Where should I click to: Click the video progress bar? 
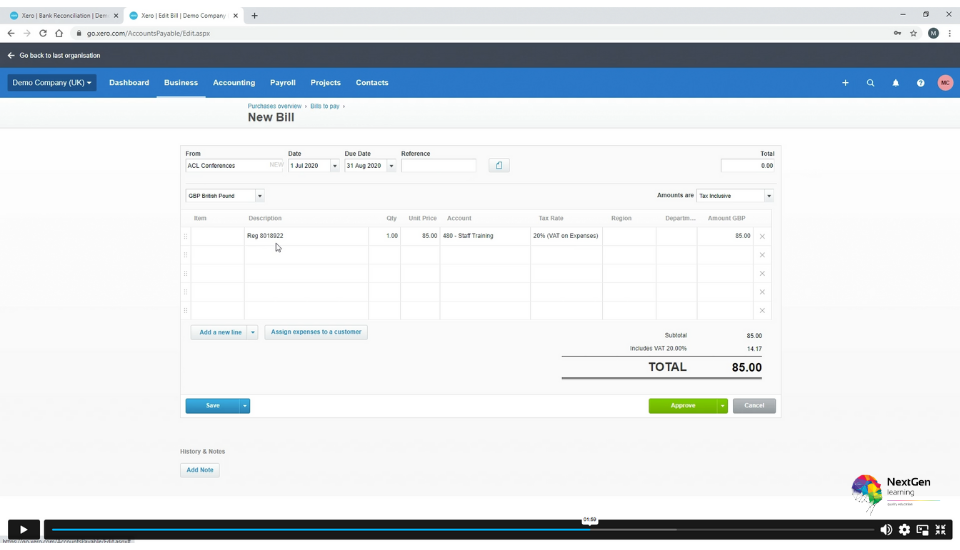click(400, 530)
